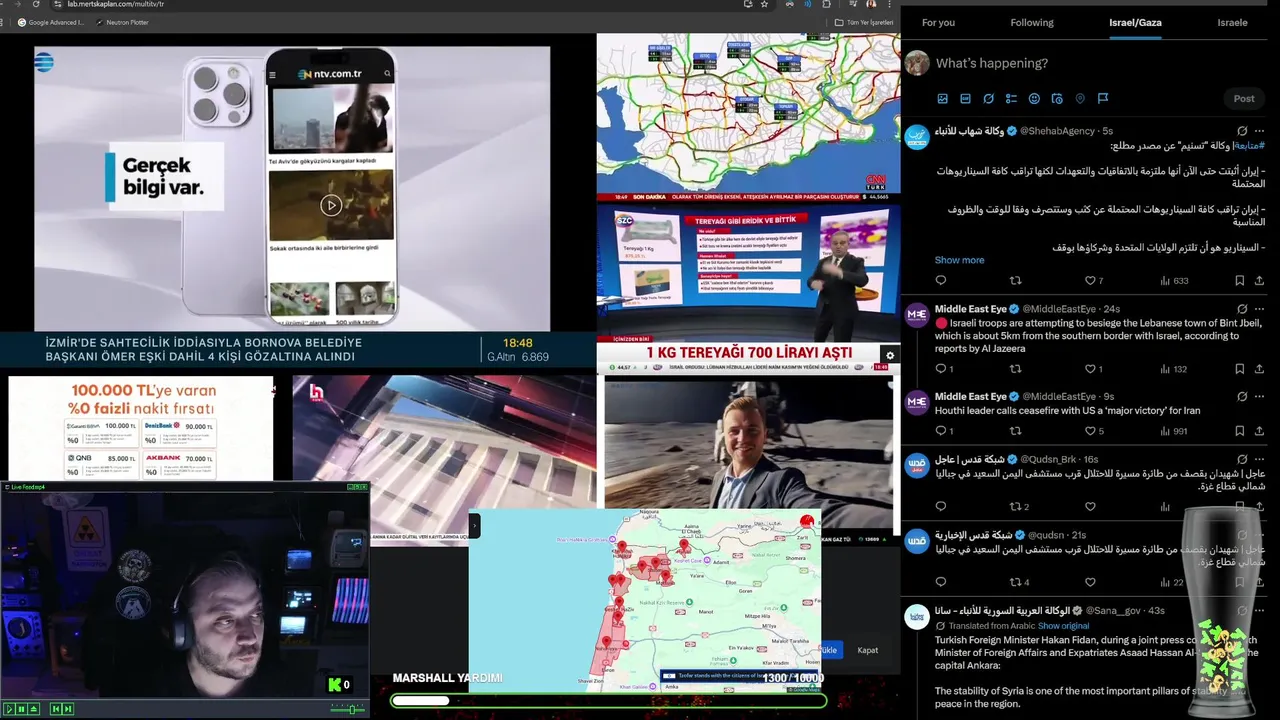The width and height of the screenshot is (1280, 720).
Task: Add media to the new post
Action: (x=942, y=99)
